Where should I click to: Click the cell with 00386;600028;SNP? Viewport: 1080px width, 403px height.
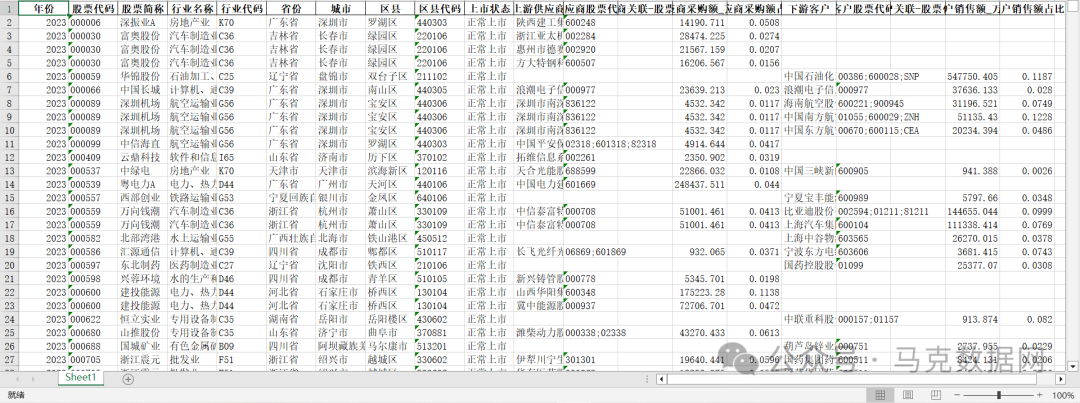863,76
